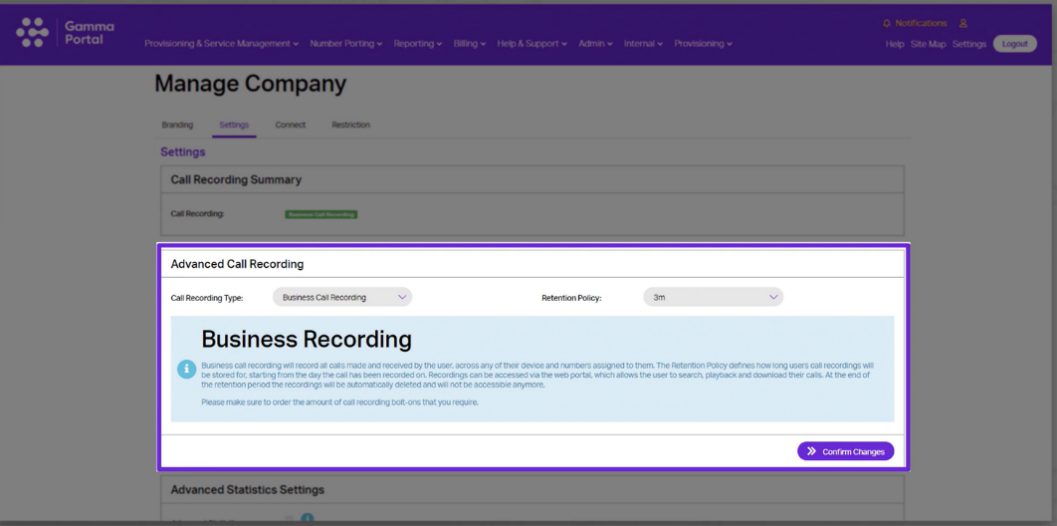1057x526 pixels.
Task: Click the Business Recording heading text
Action: 307,339
